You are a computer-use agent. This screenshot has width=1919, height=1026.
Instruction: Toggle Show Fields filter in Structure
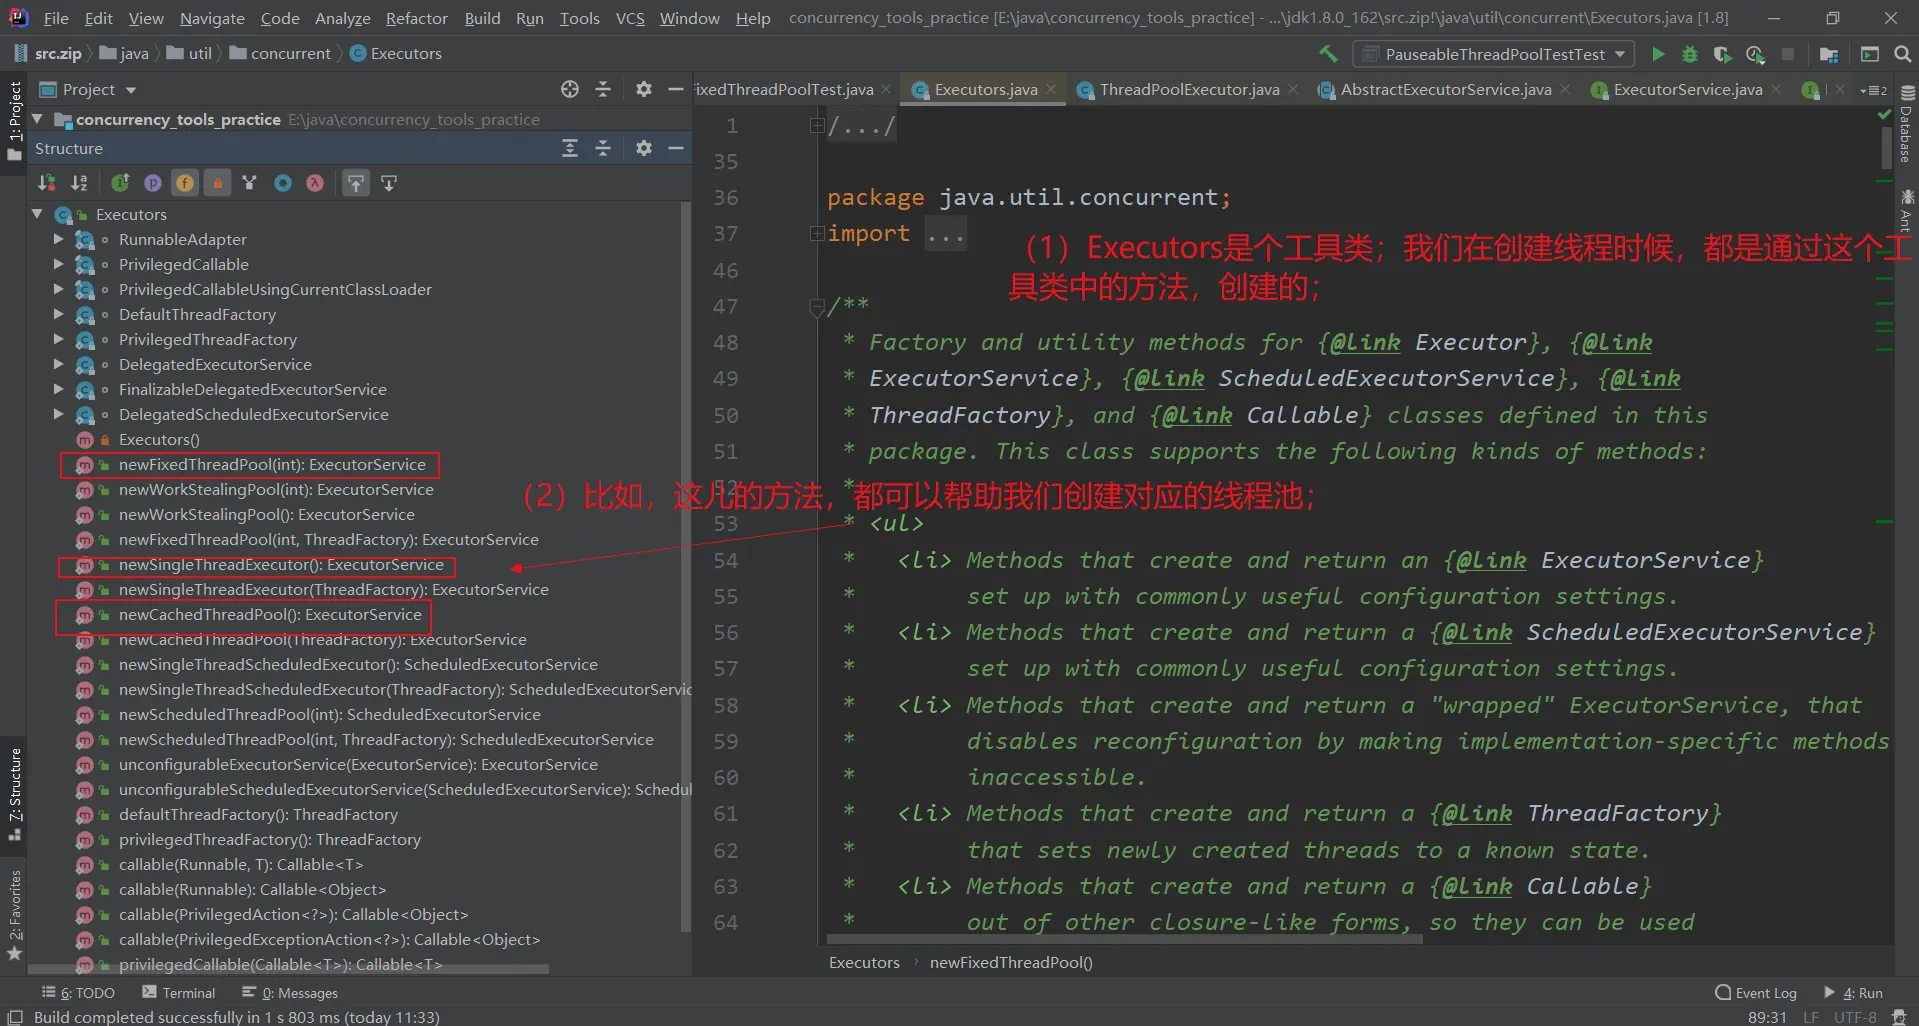coord(185,183)
